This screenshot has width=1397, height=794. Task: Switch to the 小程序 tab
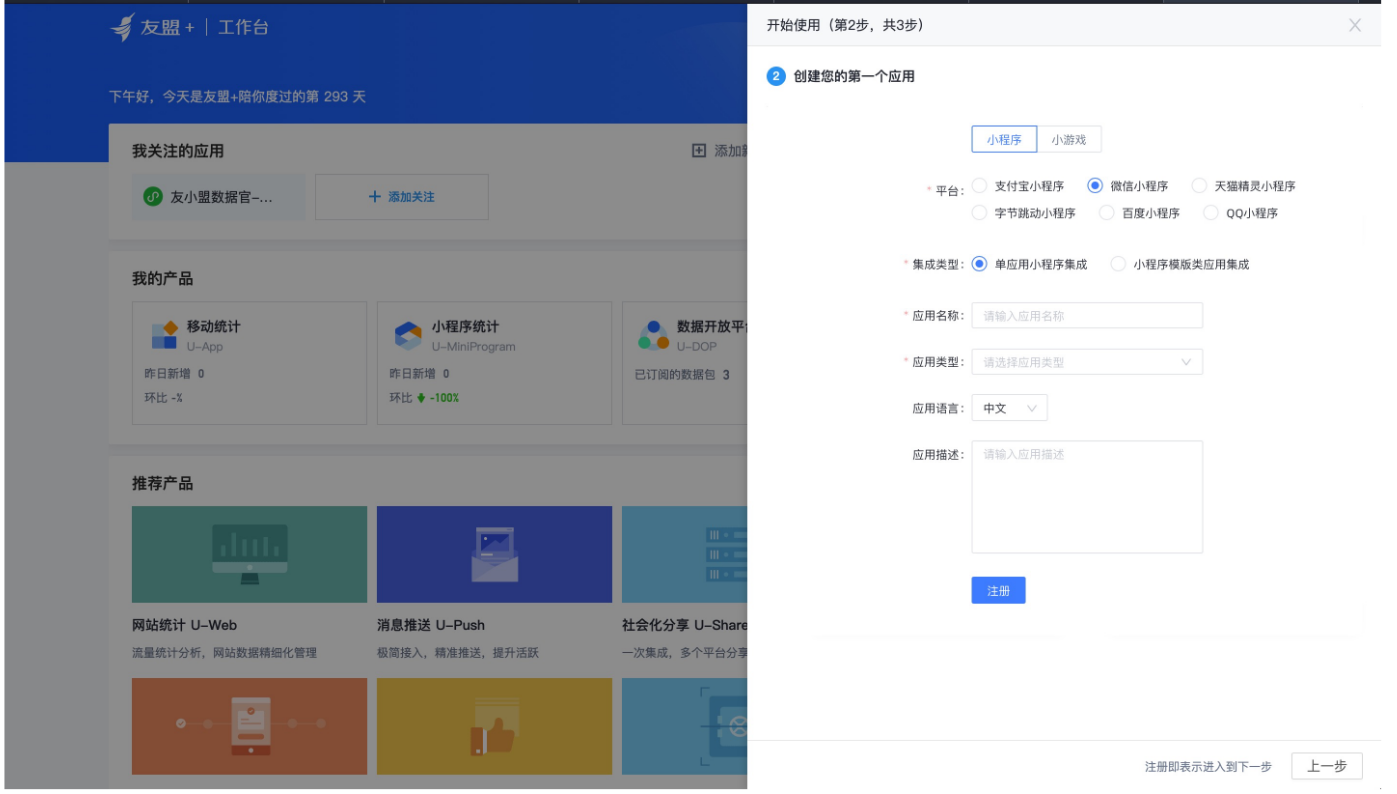point(1004,140)
